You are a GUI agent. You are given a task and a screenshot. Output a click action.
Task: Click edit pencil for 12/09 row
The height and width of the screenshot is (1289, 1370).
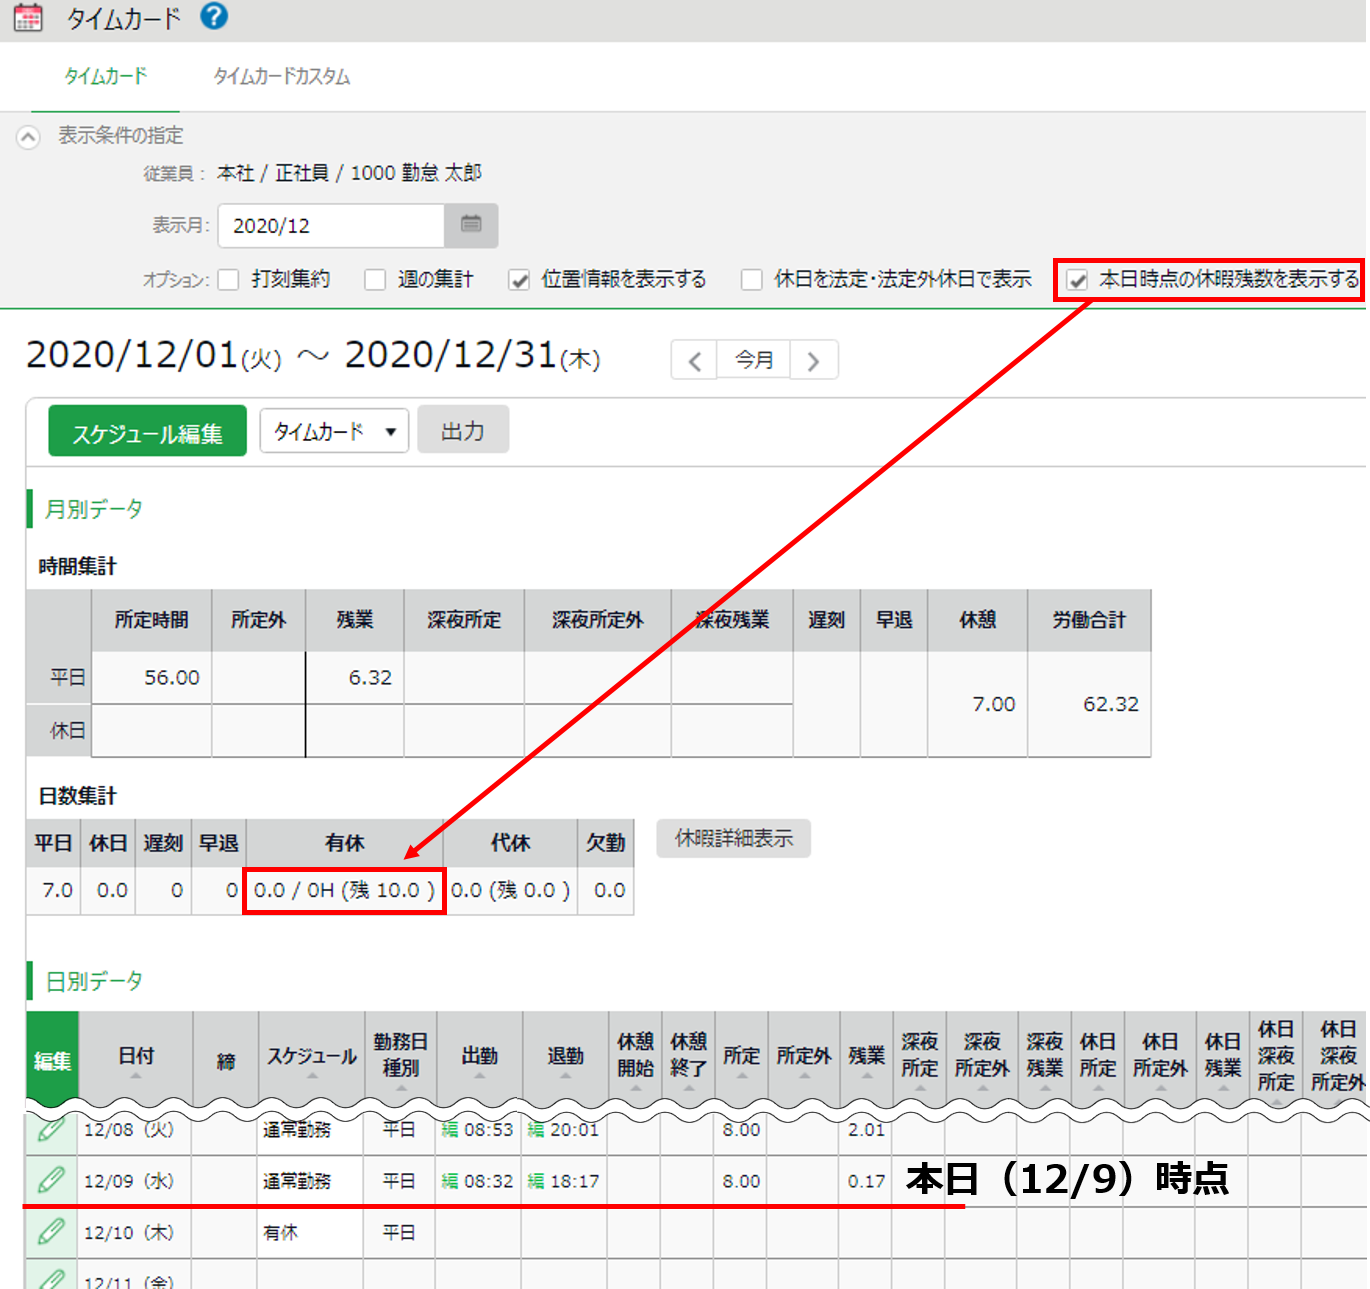pos(51,1180)
